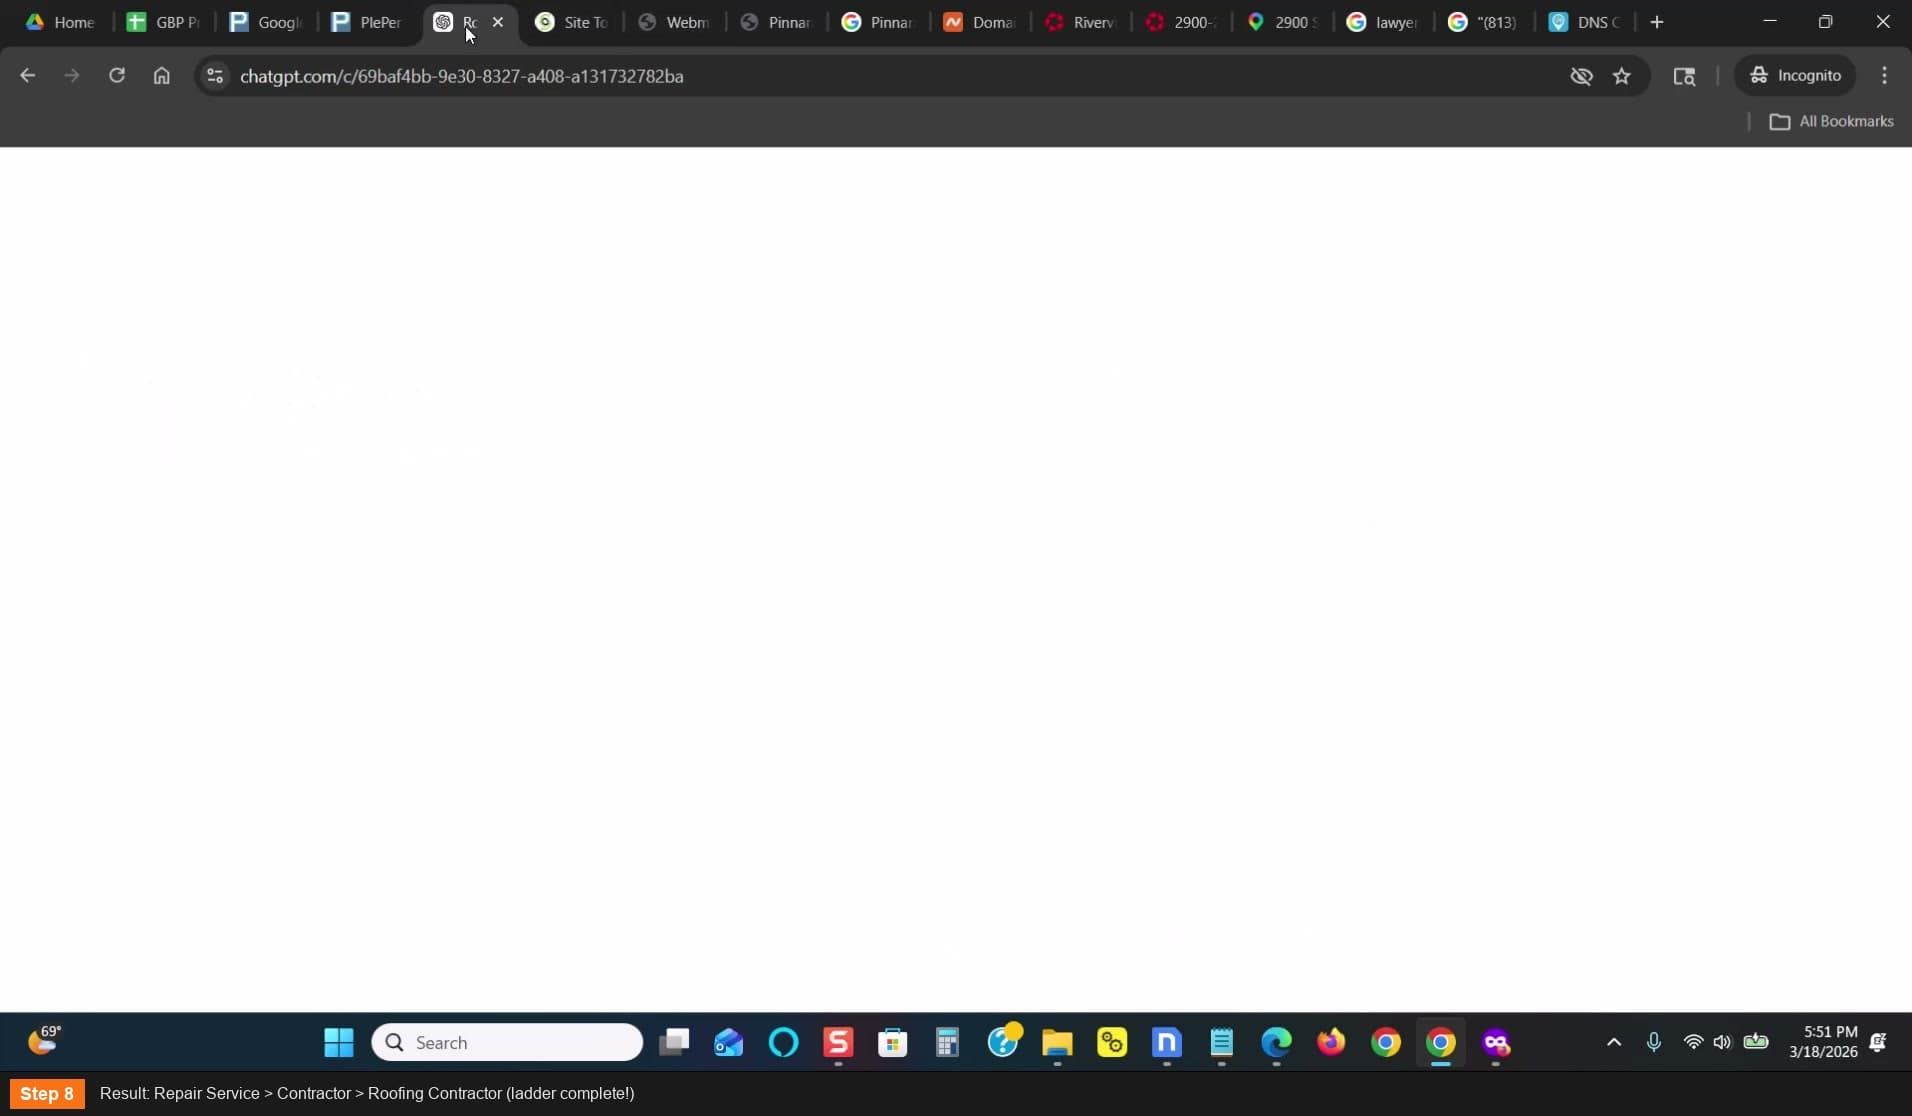The image size is (1912, 1116).
Task: Click the Windows taskbar Search box
Action: pyautogui.click(x=507, y=1042)
